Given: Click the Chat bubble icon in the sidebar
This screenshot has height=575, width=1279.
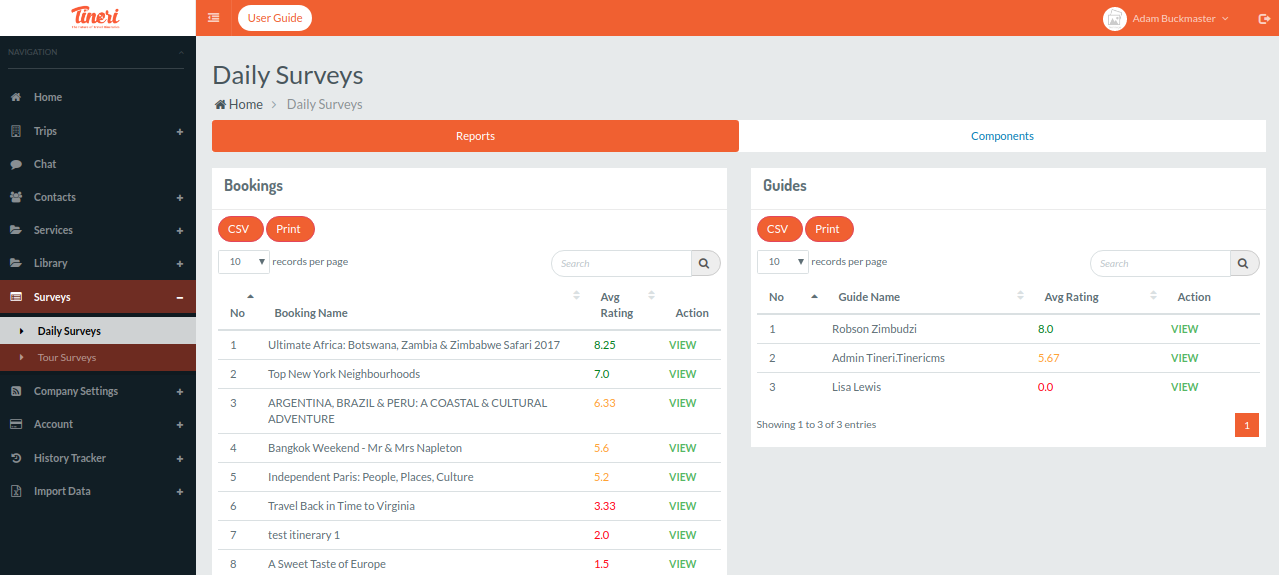Looking at the screenshot, I should pos(16,164).
